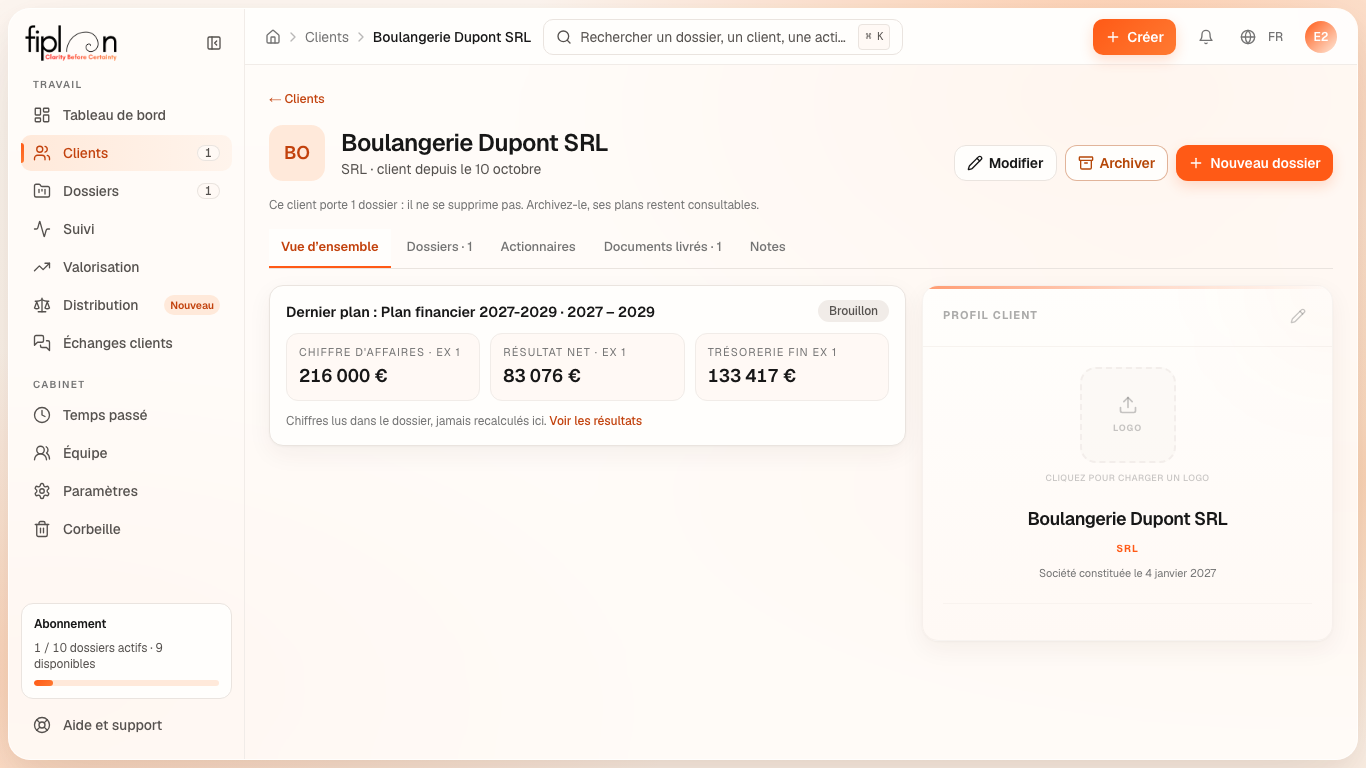Click the back arrow Clients link

[296, 99]
